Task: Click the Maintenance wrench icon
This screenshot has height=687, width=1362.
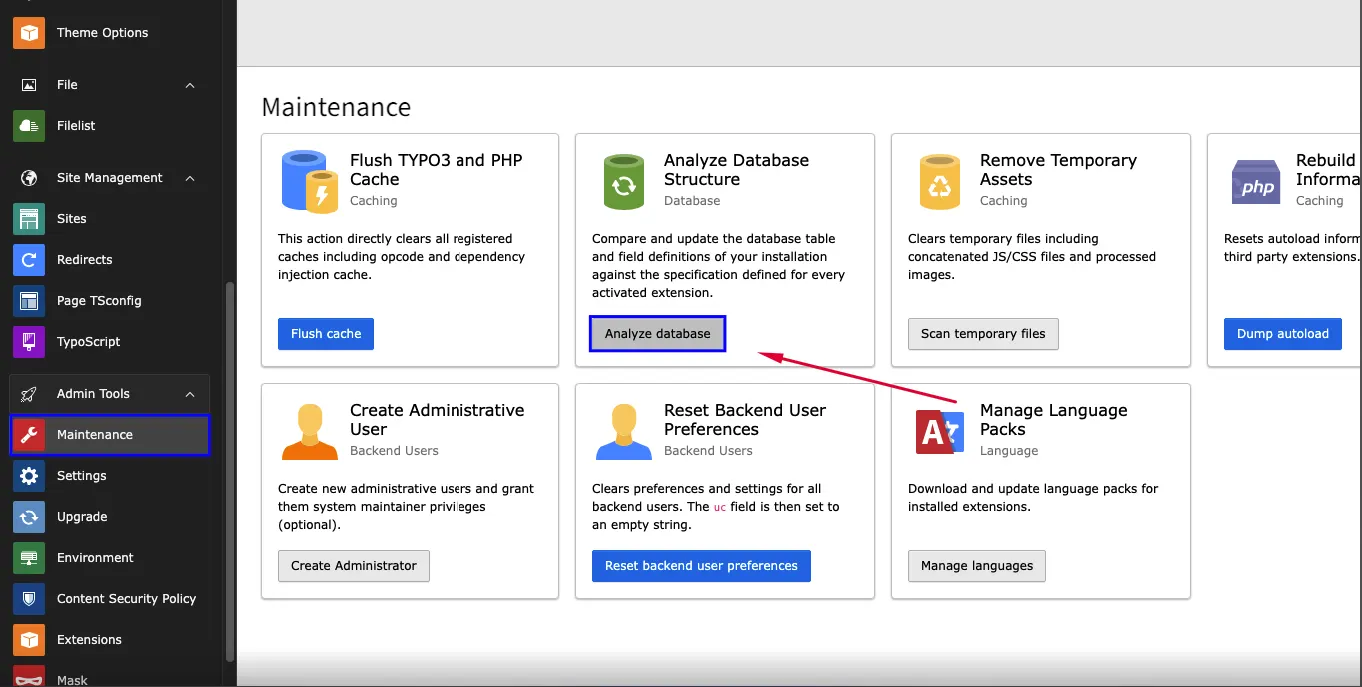Action: [x=29, y=435]
